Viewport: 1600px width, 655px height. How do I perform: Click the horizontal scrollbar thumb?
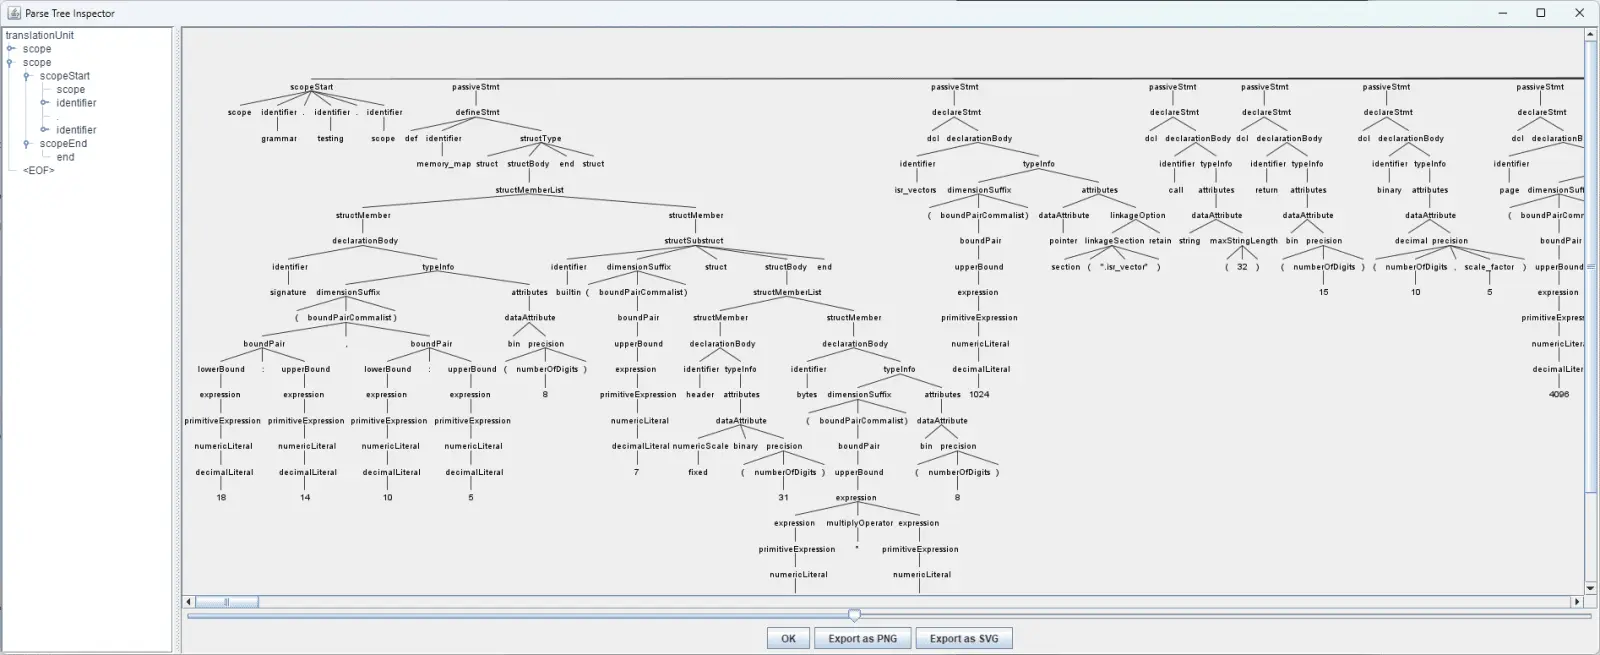click(x=227, y=602)
